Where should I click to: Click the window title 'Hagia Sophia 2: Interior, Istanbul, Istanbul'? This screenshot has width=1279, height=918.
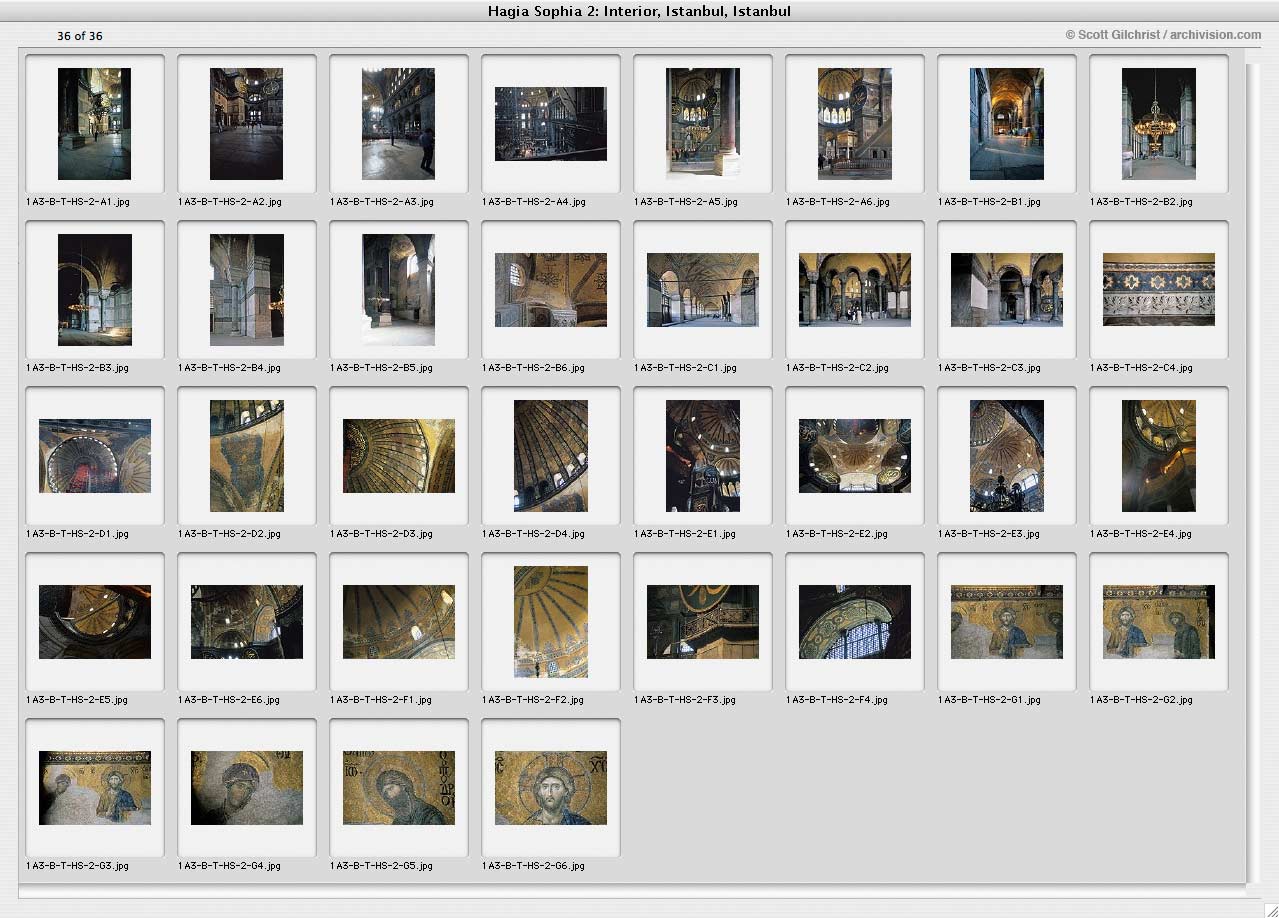(640, 11)
